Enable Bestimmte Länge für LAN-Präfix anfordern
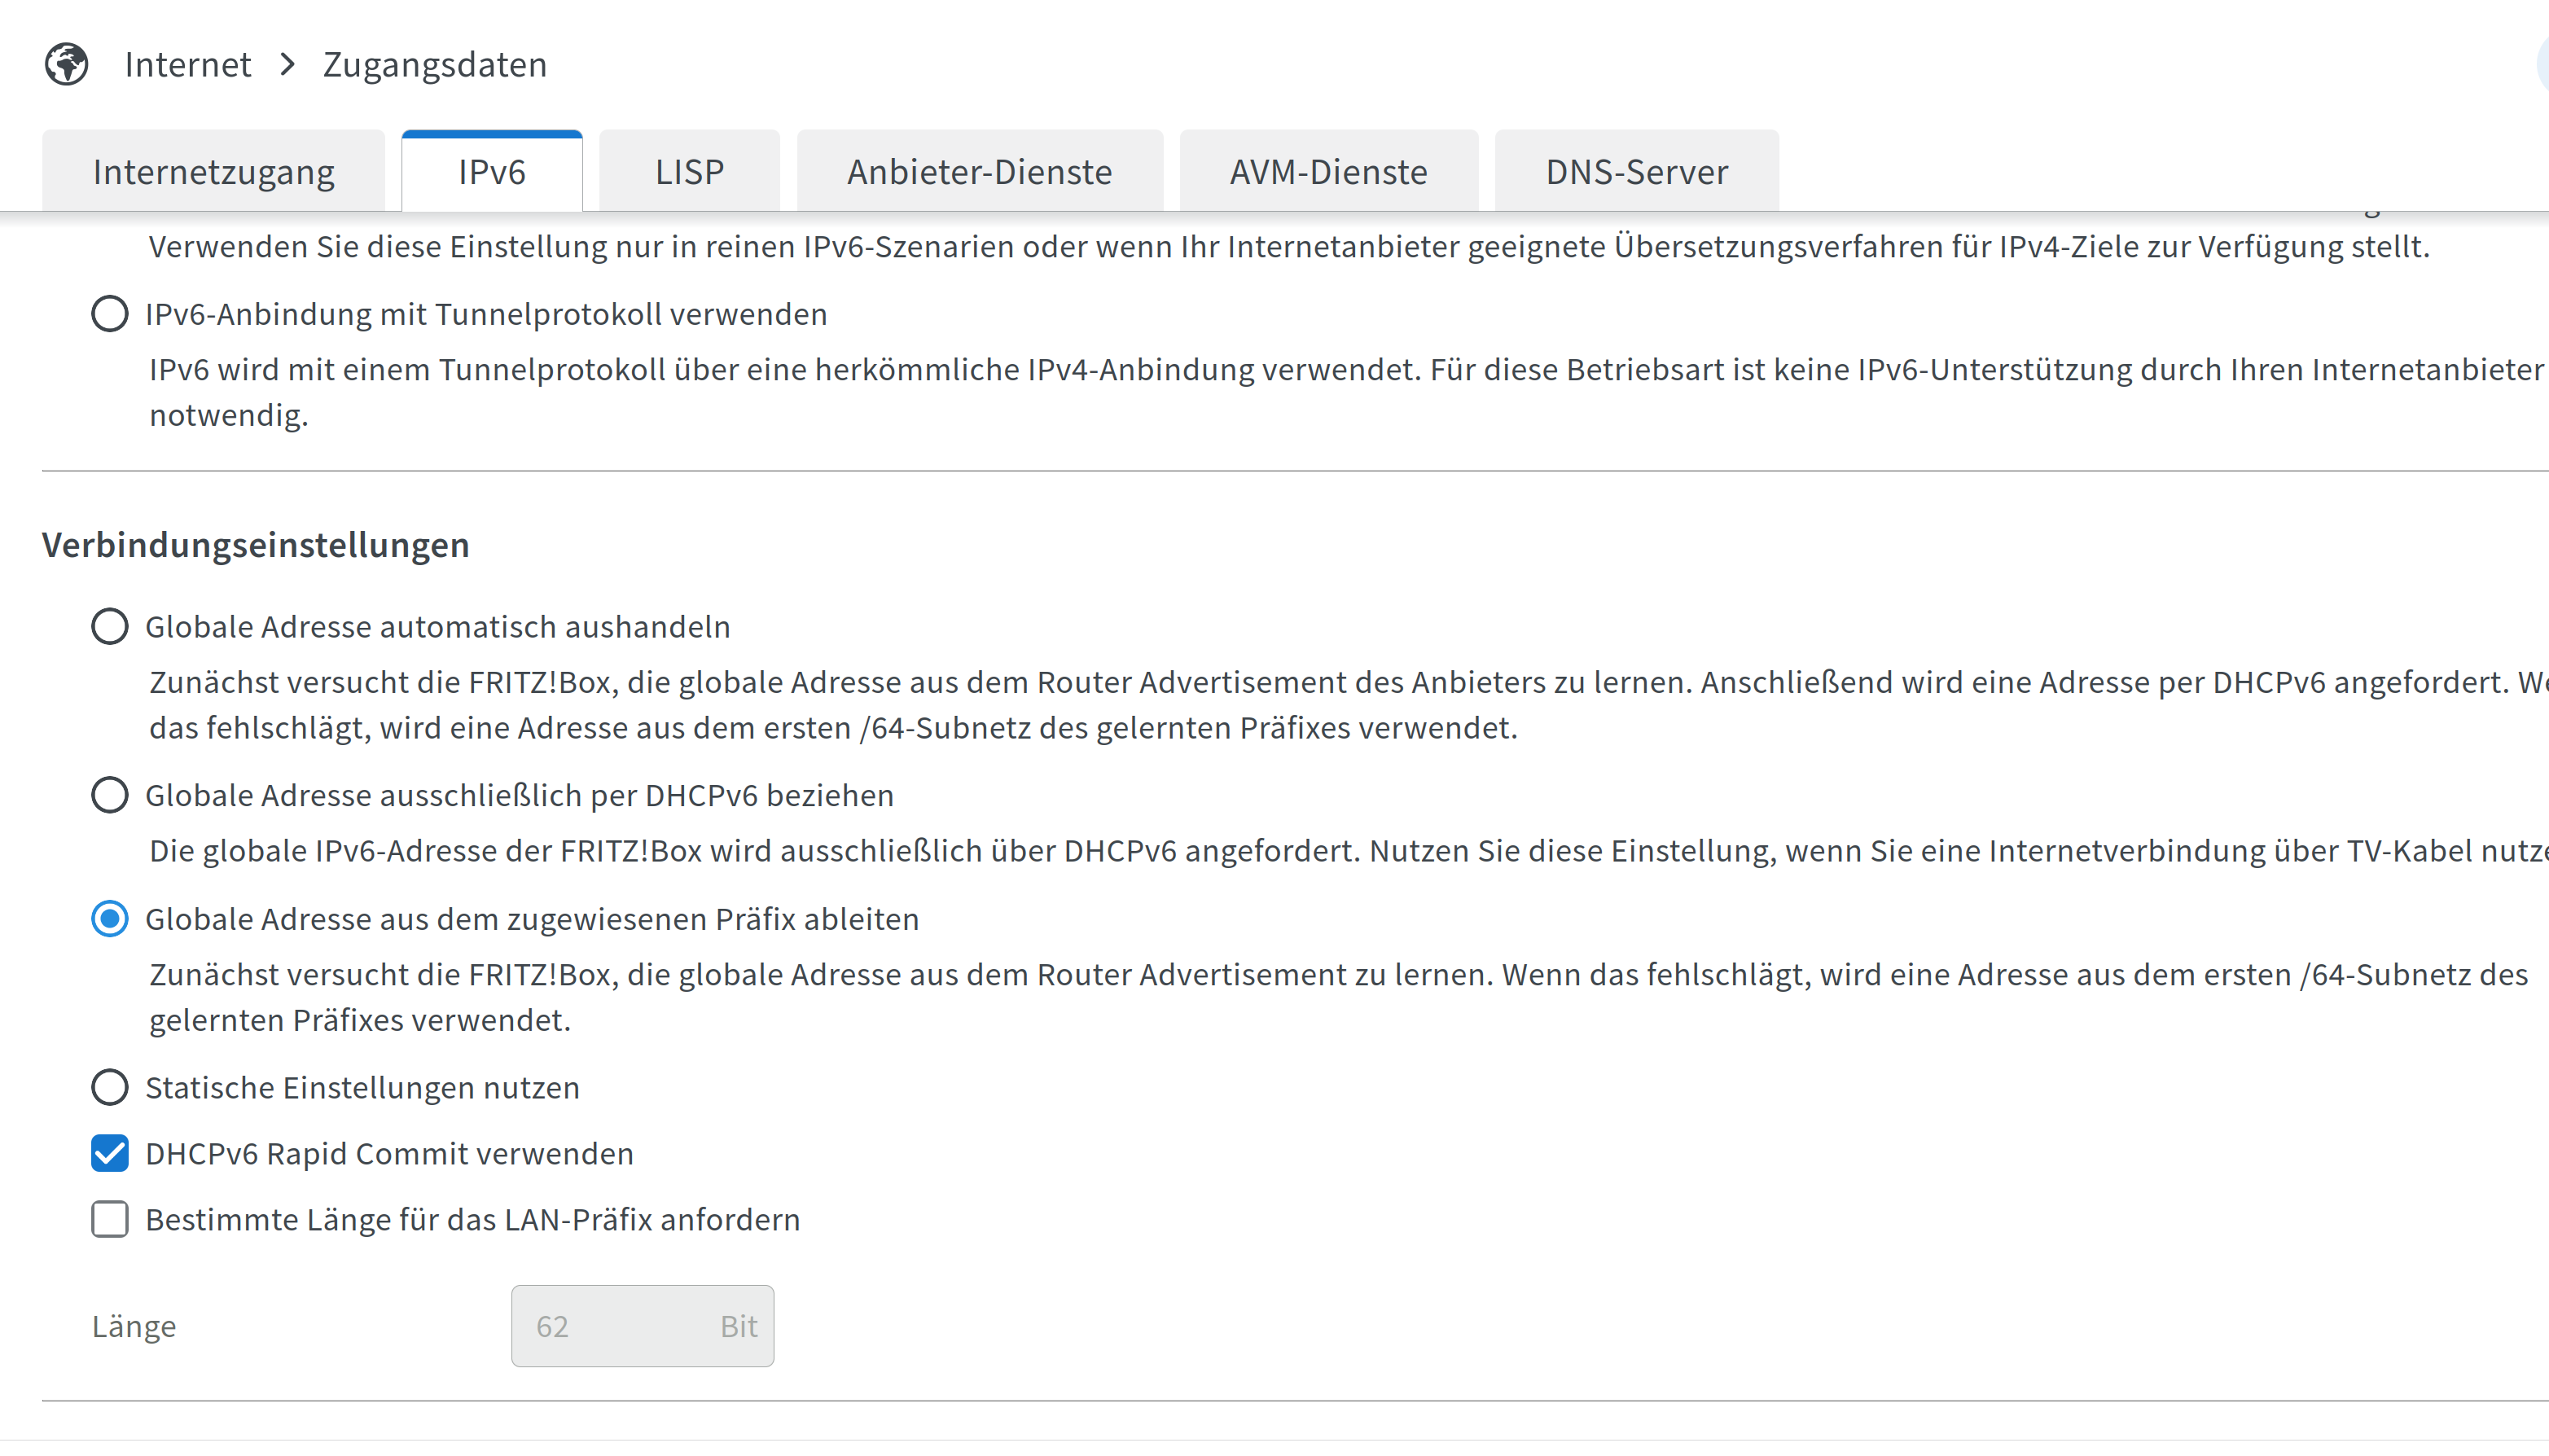2549x1456 pixels. (x=109, y=1220)
